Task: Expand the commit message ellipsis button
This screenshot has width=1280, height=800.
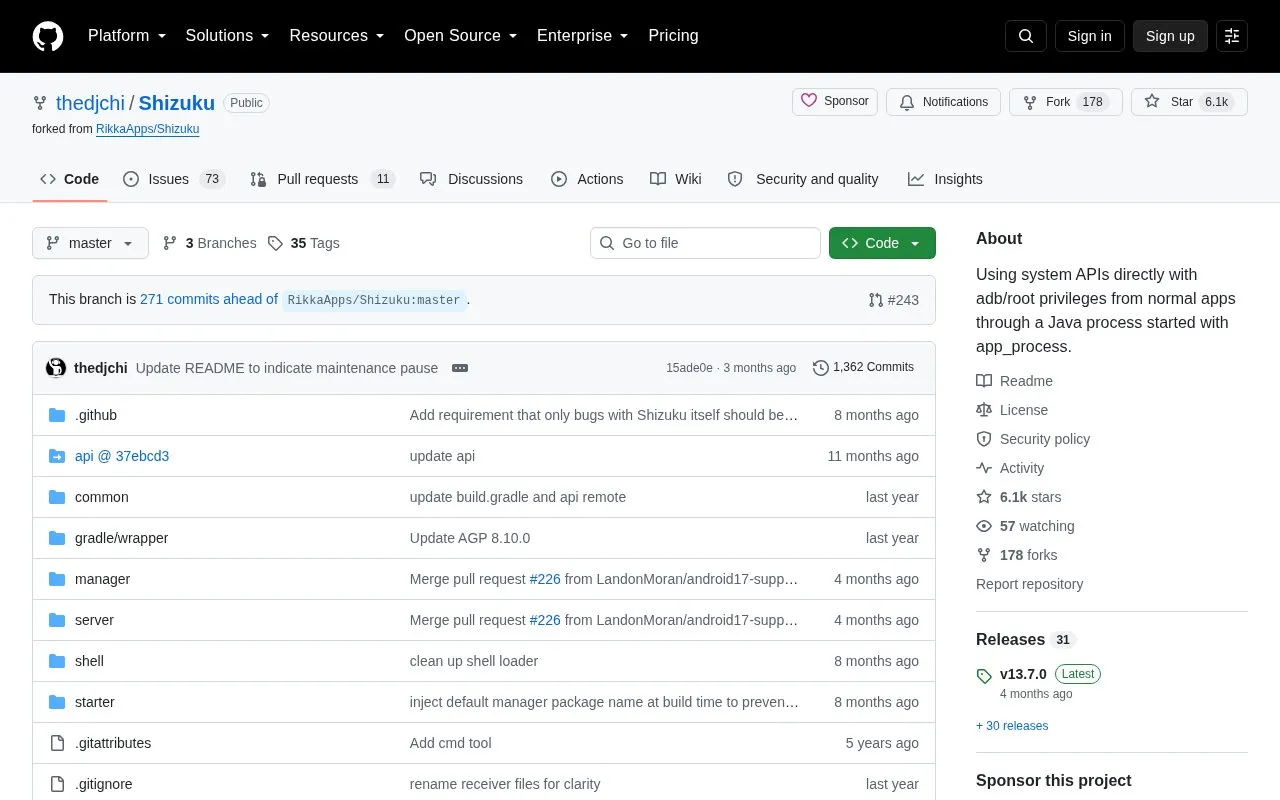Action: pyautogui.click(x=460, y=368)
